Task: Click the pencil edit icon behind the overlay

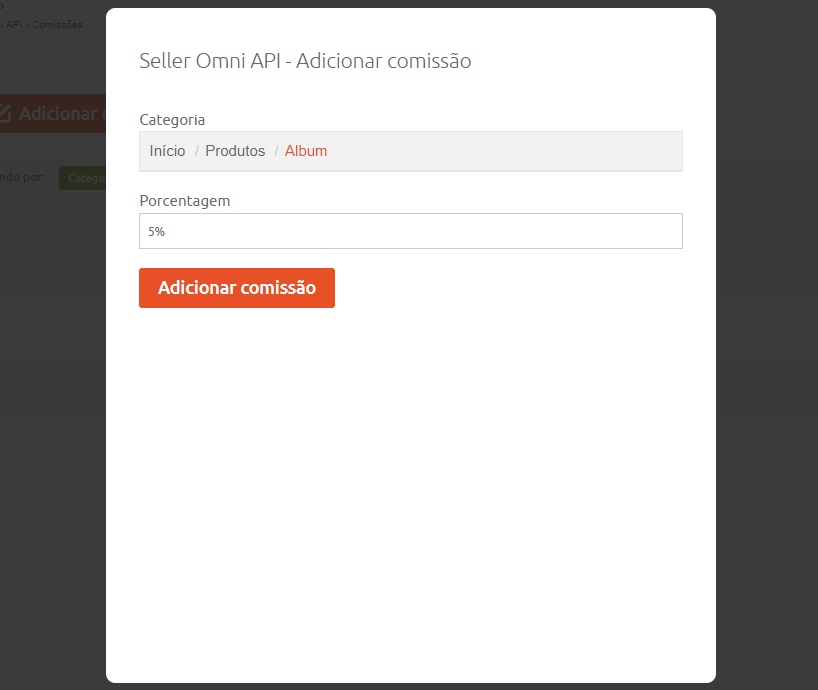Action: (4, 113)
